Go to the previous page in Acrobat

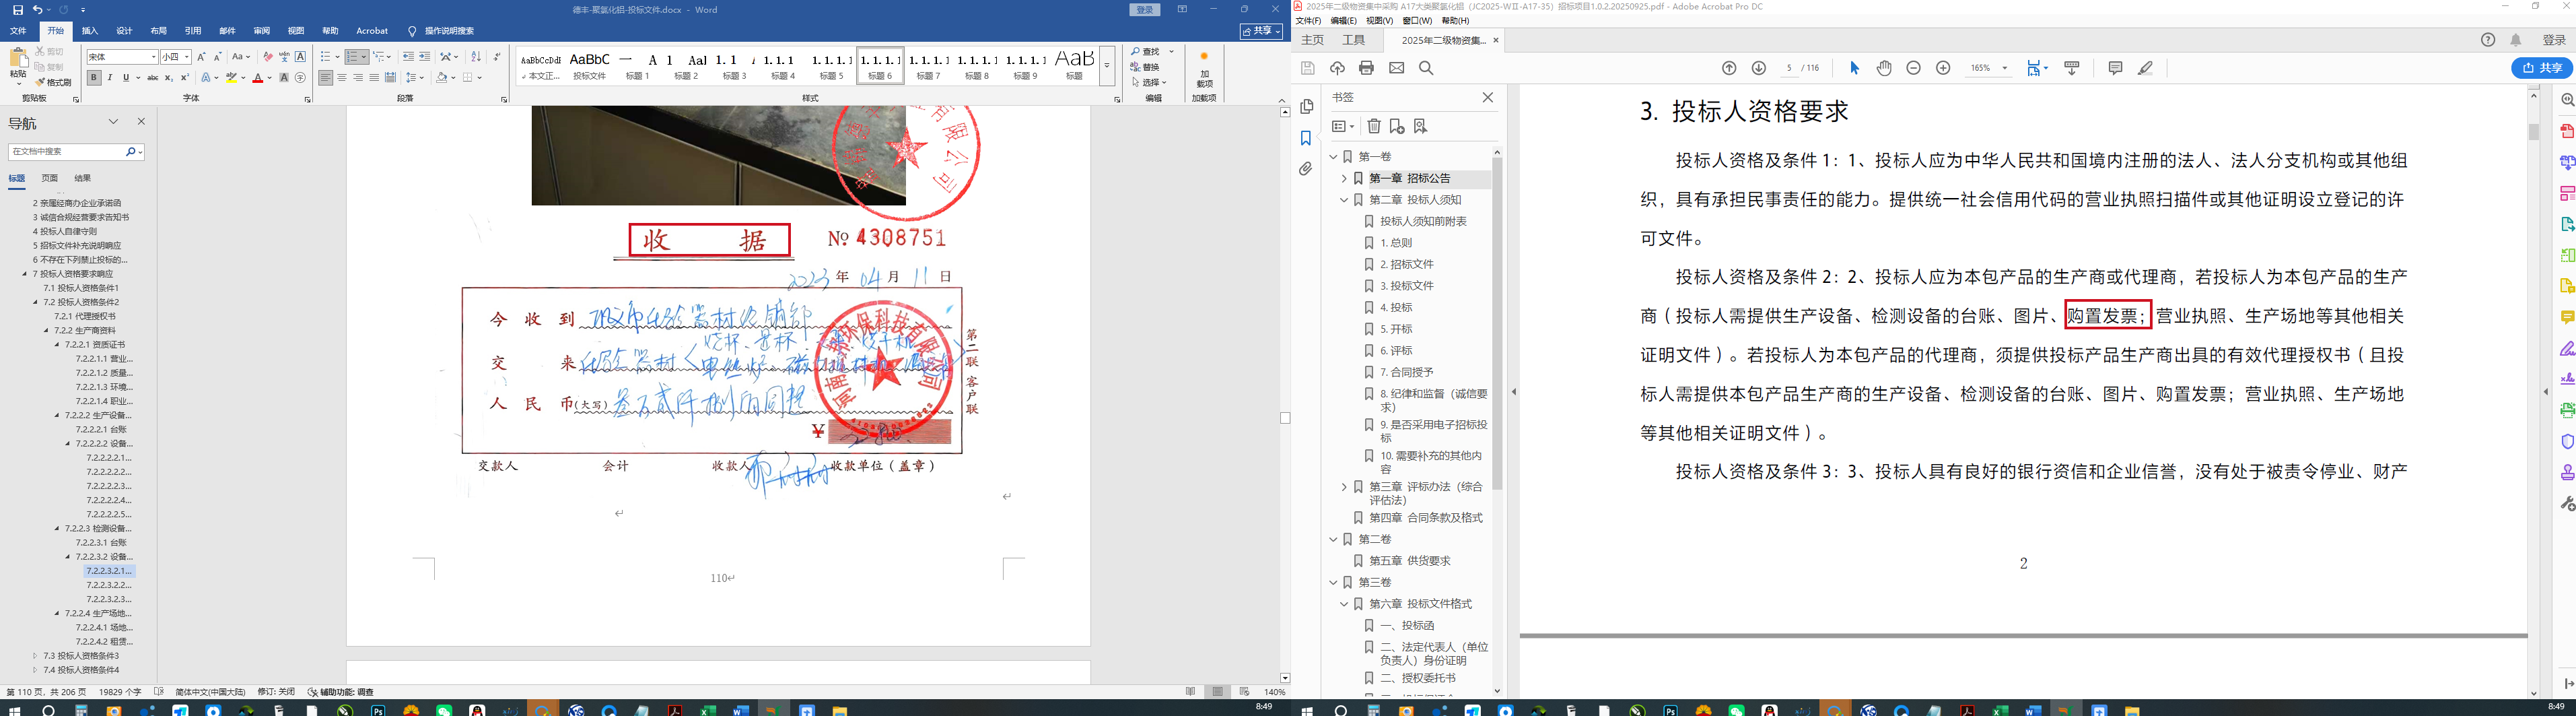pos(1729,68)
